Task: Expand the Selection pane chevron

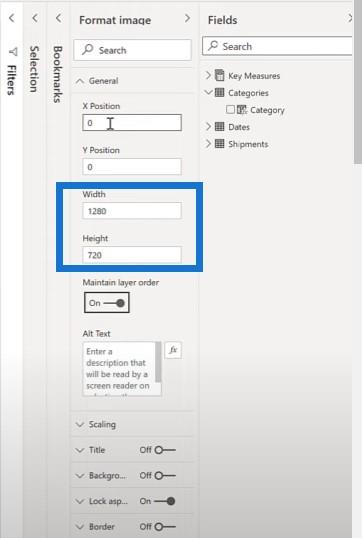Action: point(35,18)
